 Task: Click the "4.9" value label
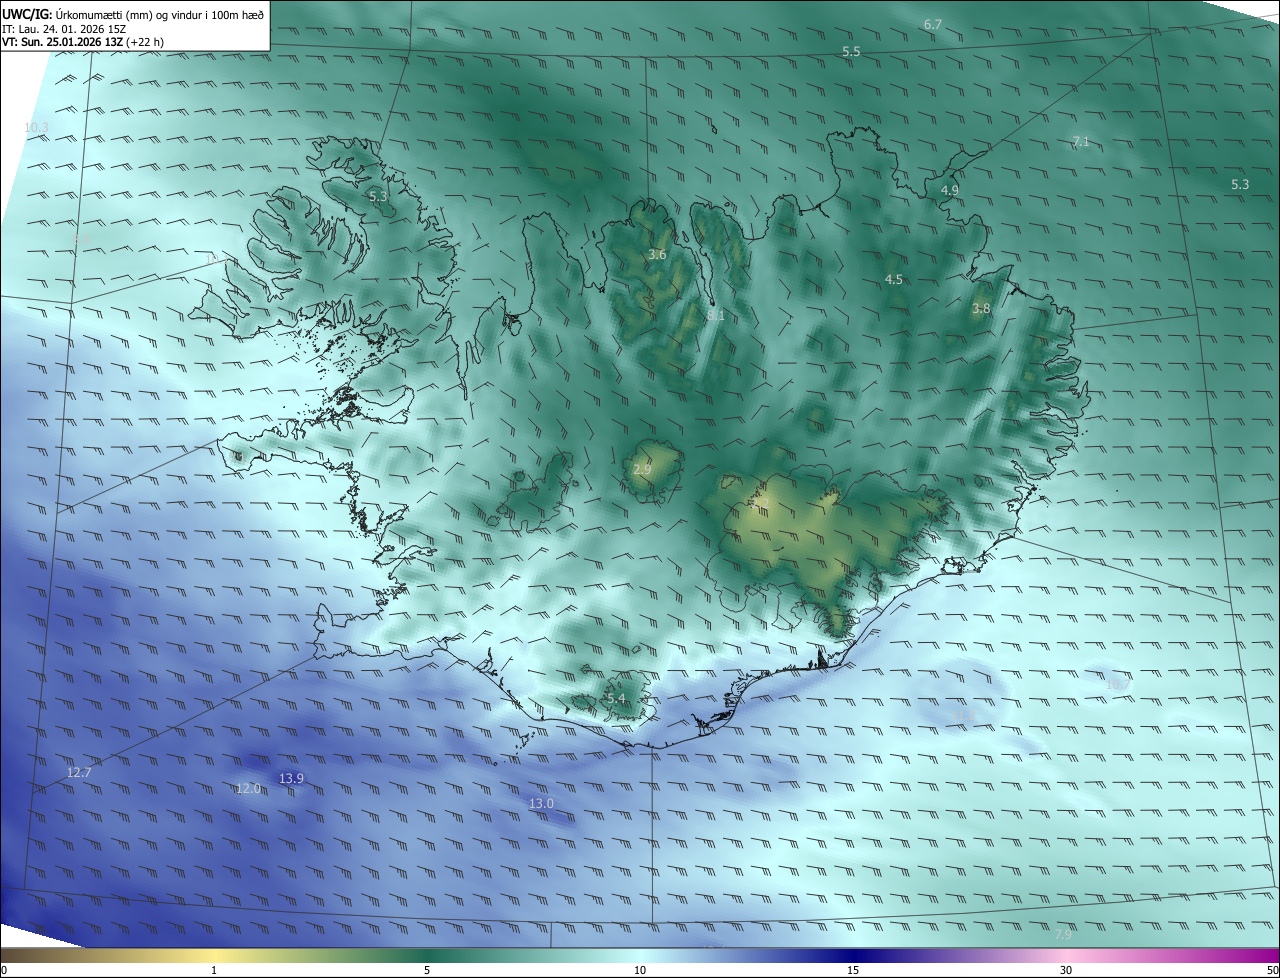pos(950,190)
